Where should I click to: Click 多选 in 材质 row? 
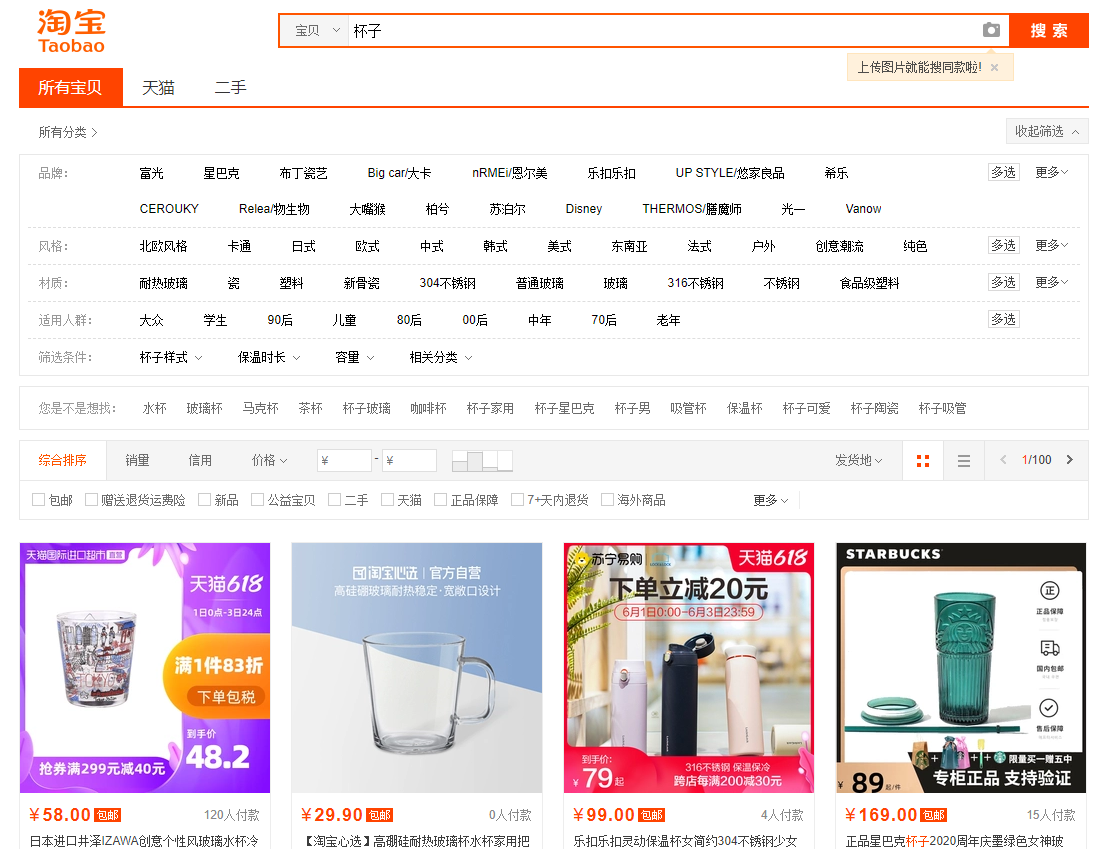[x=1003, y=282]
